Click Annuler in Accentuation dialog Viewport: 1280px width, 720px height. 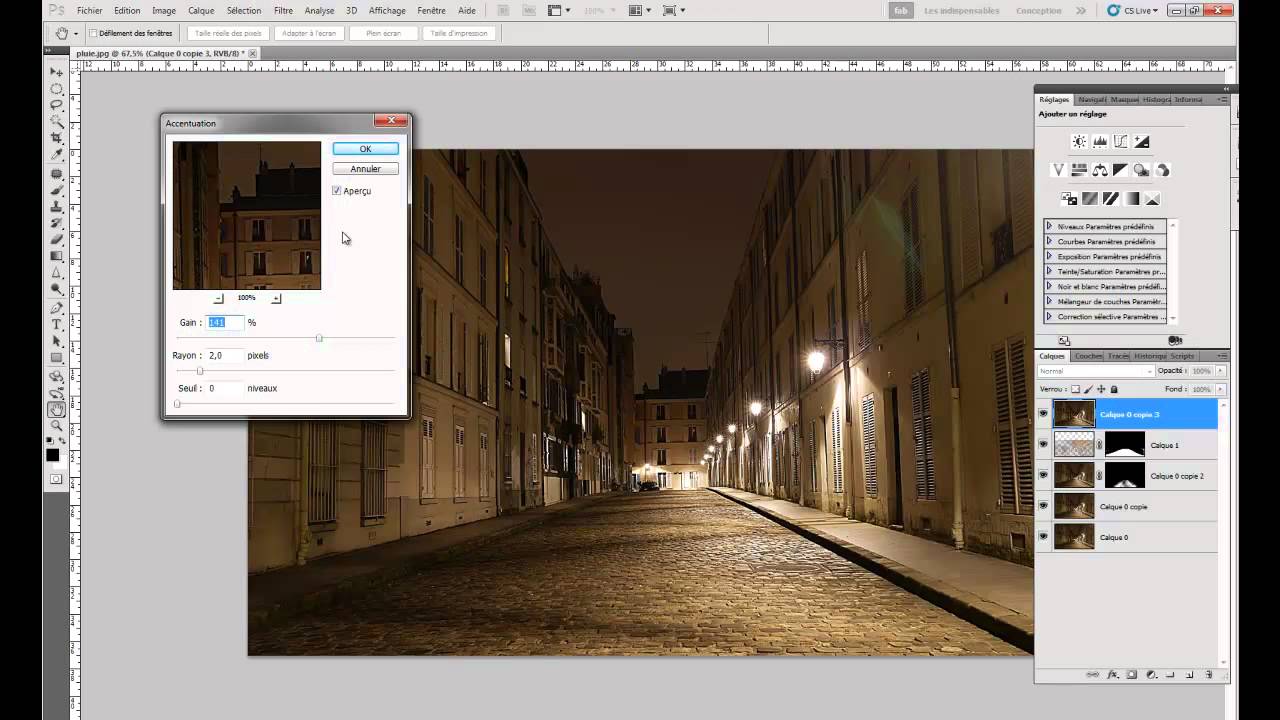365,169
